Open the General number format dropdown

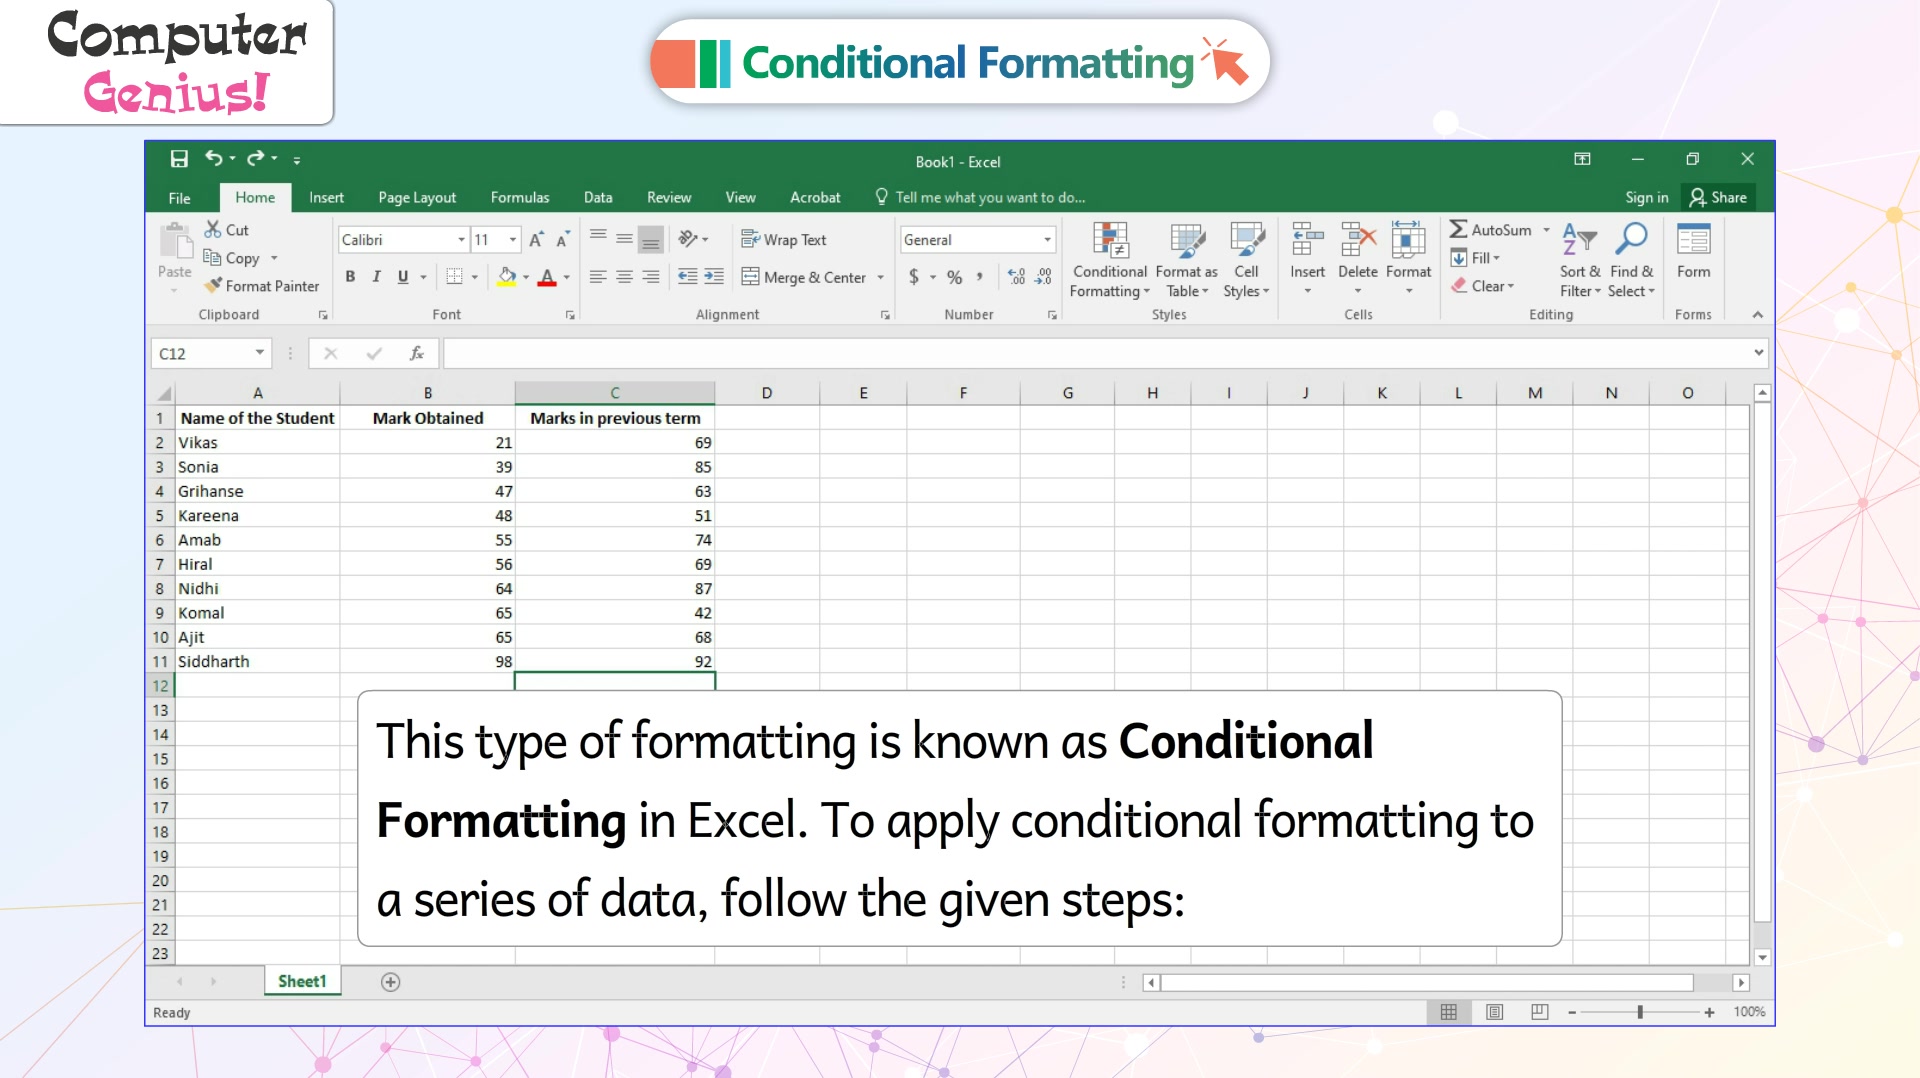1047,240
